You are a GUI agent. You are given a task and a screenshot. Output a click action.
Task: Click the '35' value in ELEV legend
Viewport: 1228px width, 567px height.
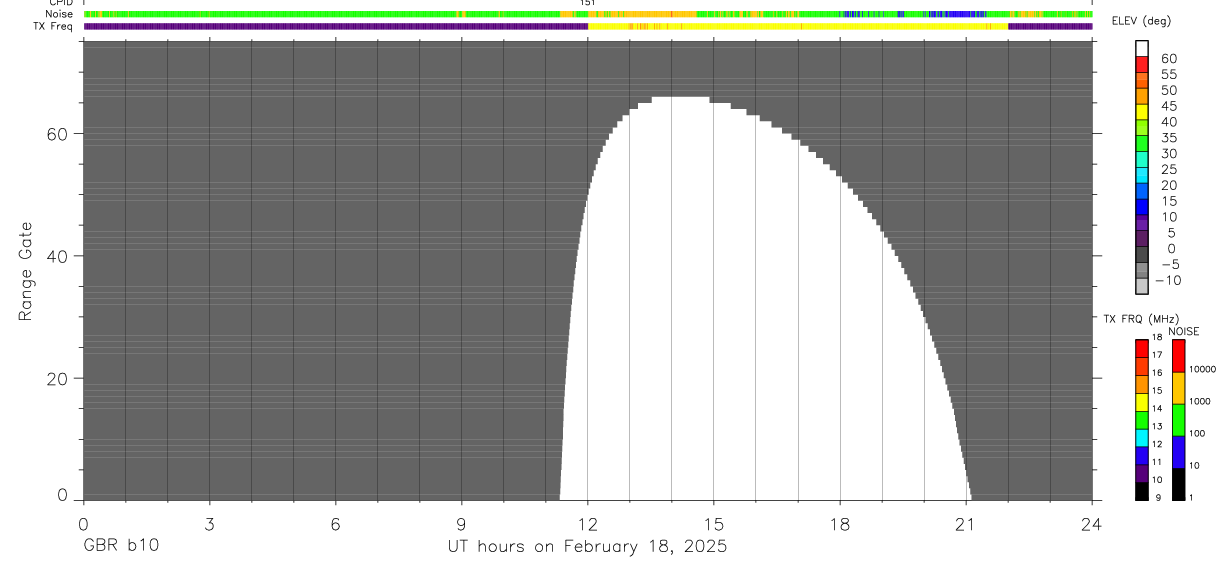[1169, 138]
